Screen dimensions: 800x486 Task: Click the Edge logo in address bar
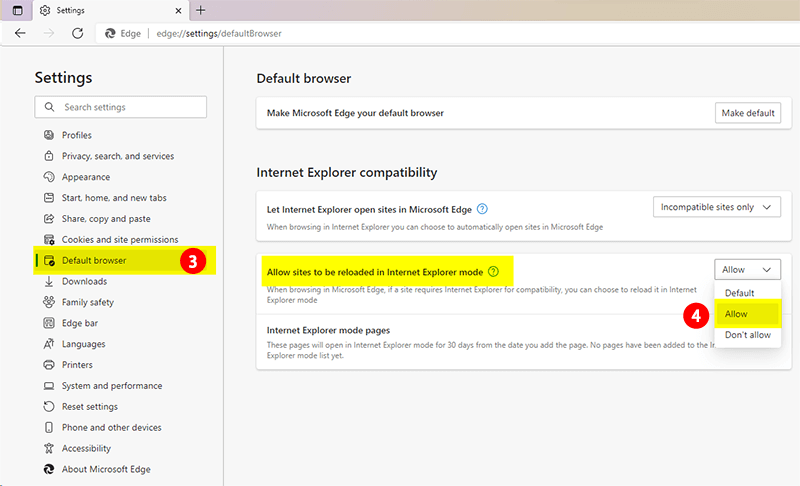coord(110,34)
